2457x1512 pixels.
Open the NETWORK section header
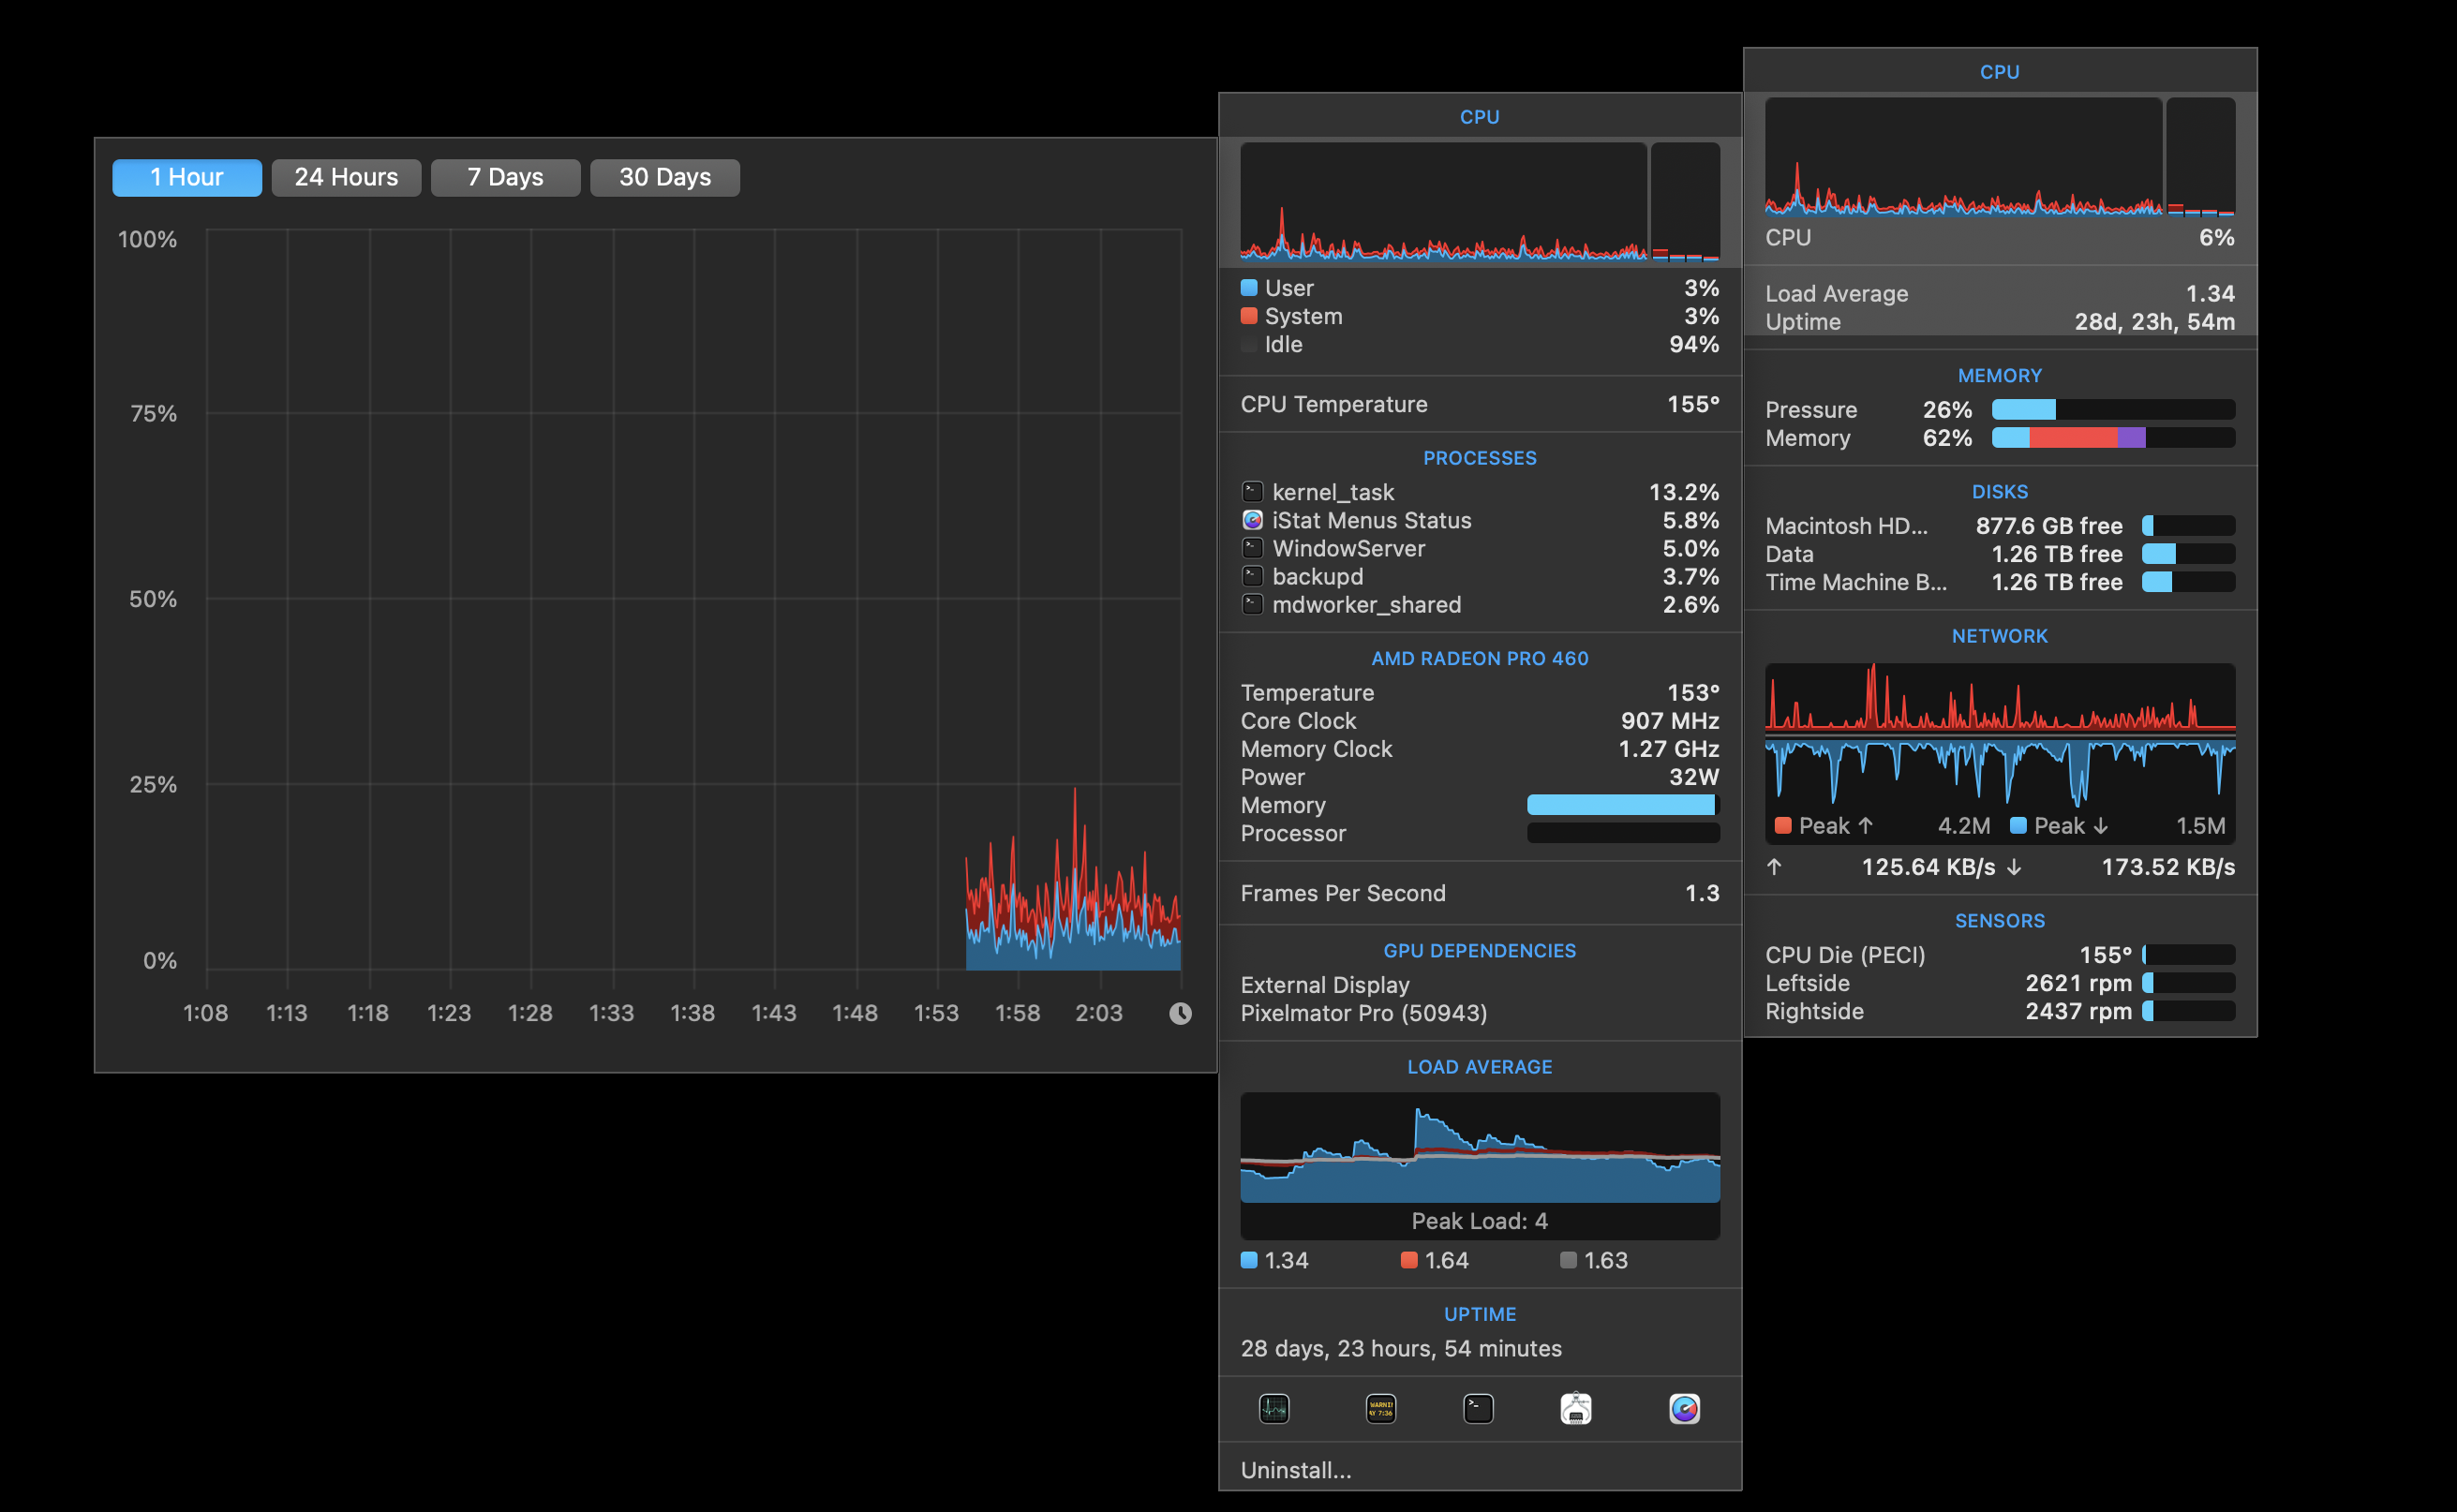tap(2000, 636)
